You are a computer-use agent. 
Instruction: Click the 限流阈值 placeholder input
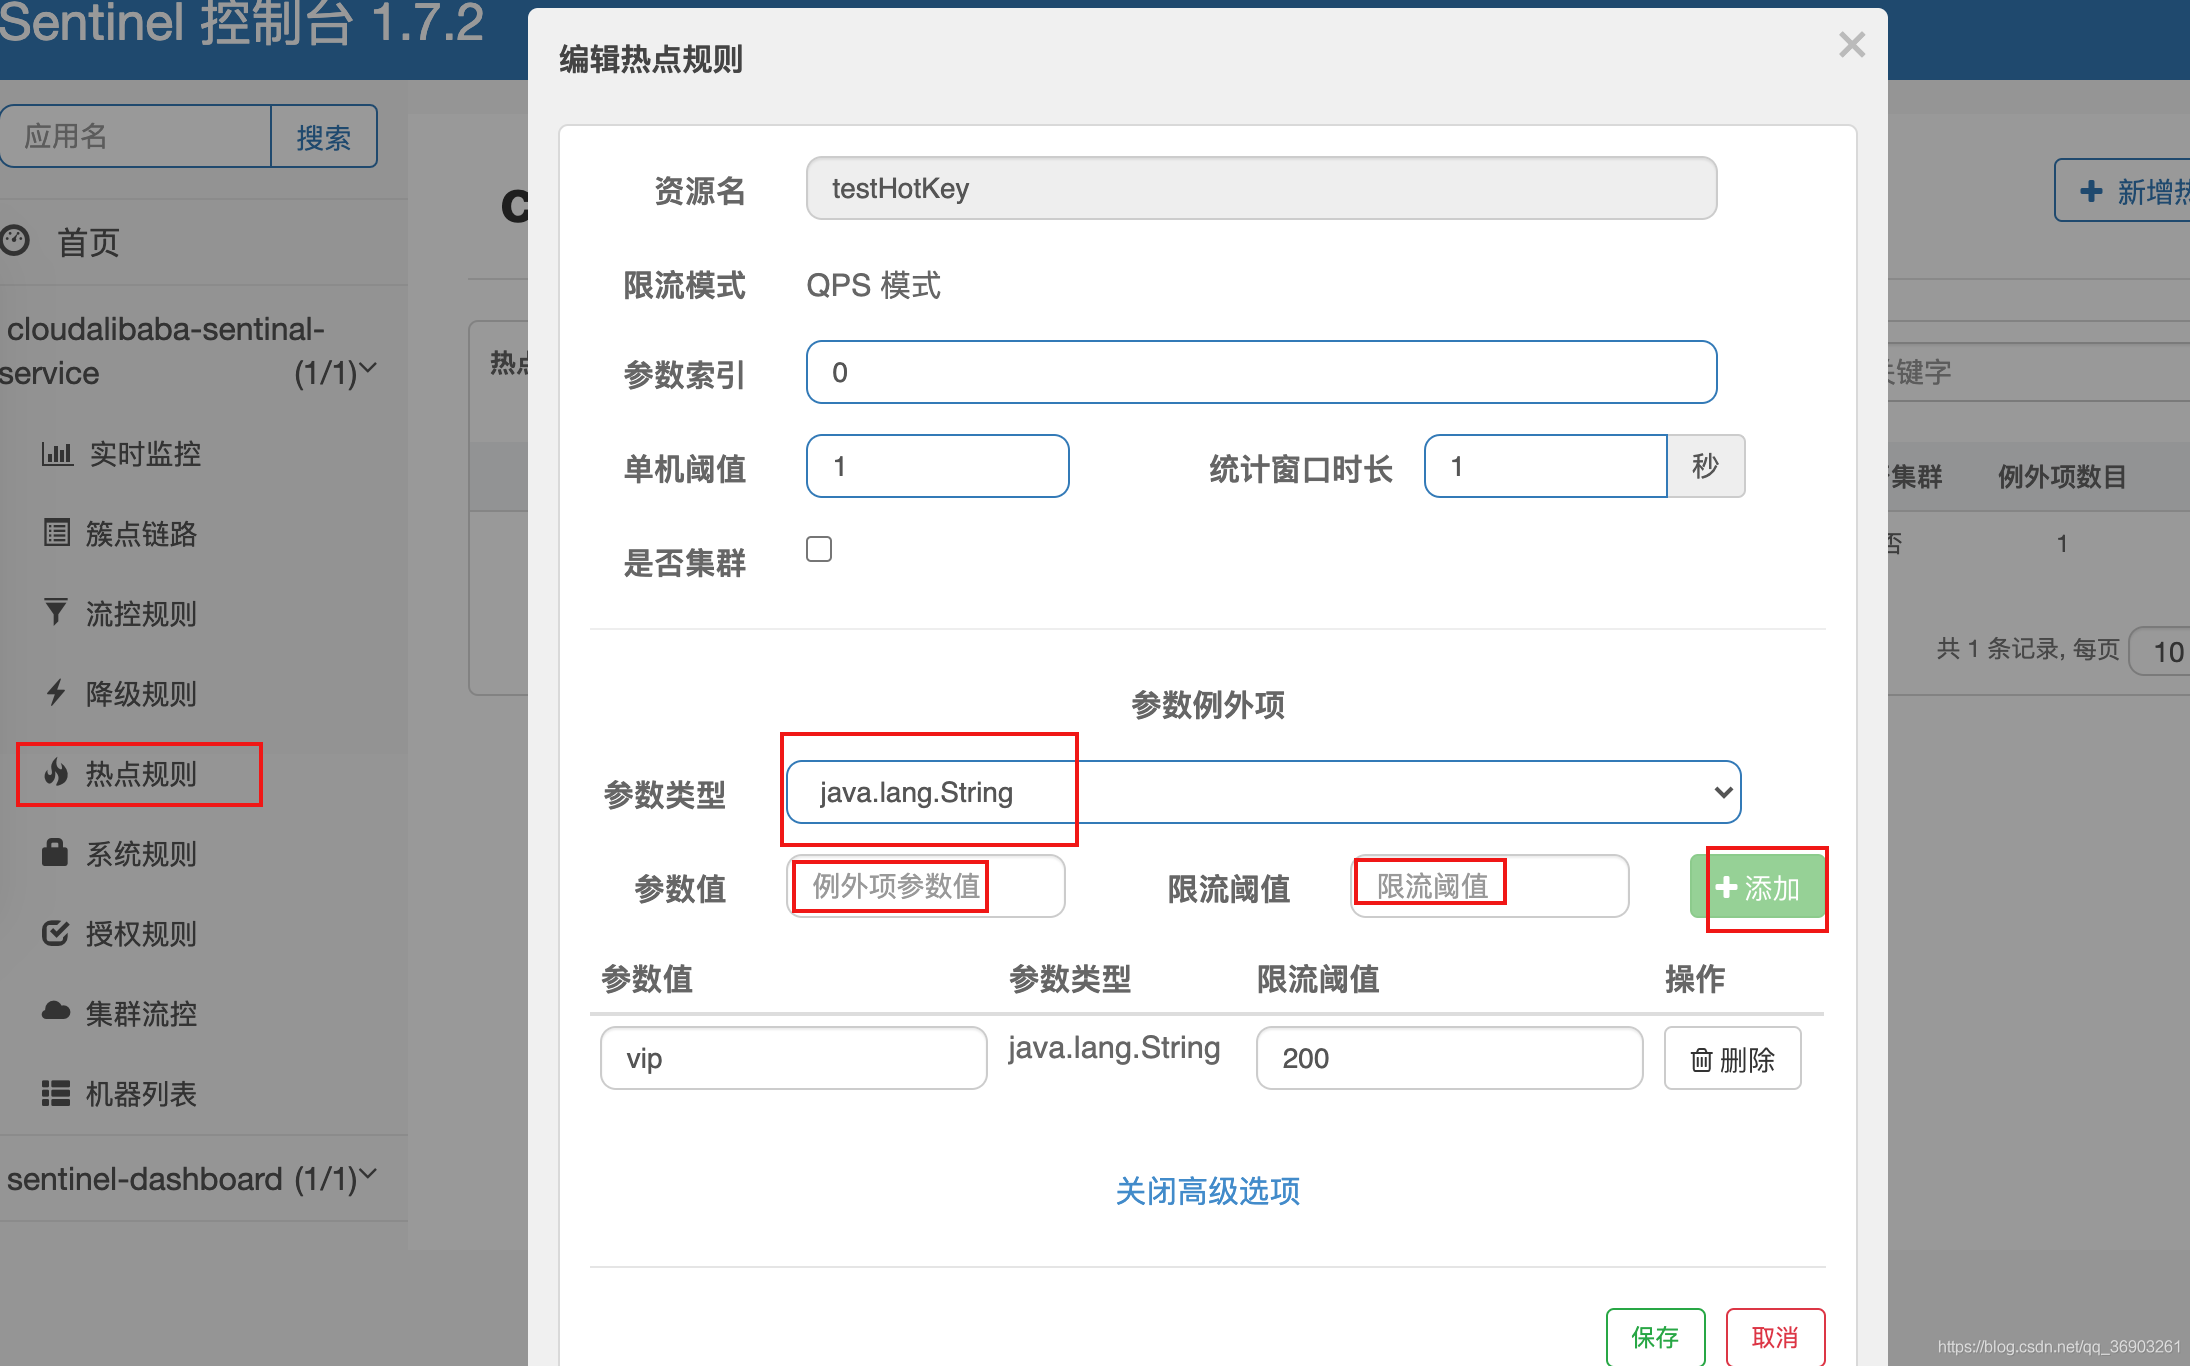point(1490,886)
